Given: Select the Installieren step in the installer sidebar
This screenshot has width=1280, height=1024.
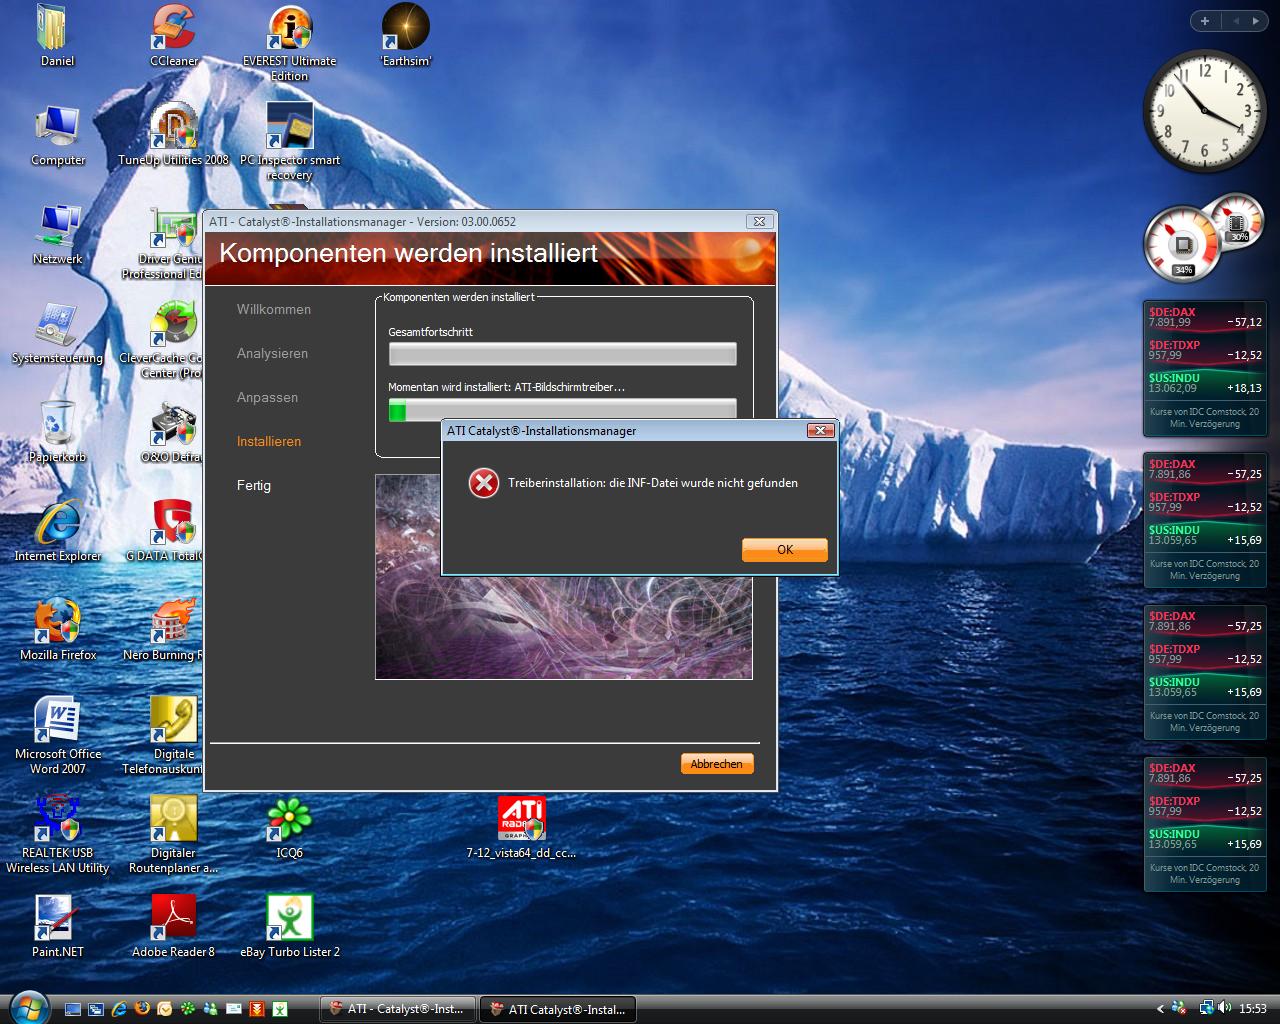Looking at the screenshot, I should pos(268,441).
